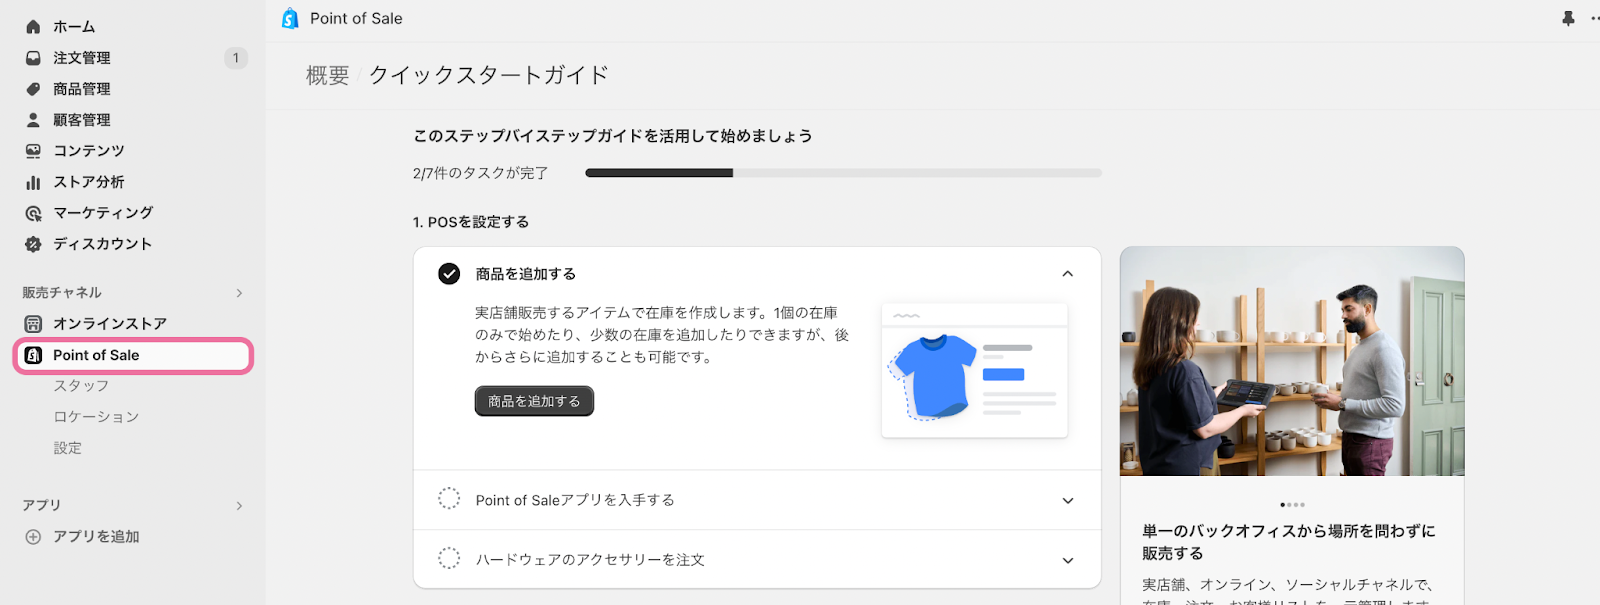Expand the 販売チャネル section arrow
Screen dimensions: 1600x605
tap(239, 293)
